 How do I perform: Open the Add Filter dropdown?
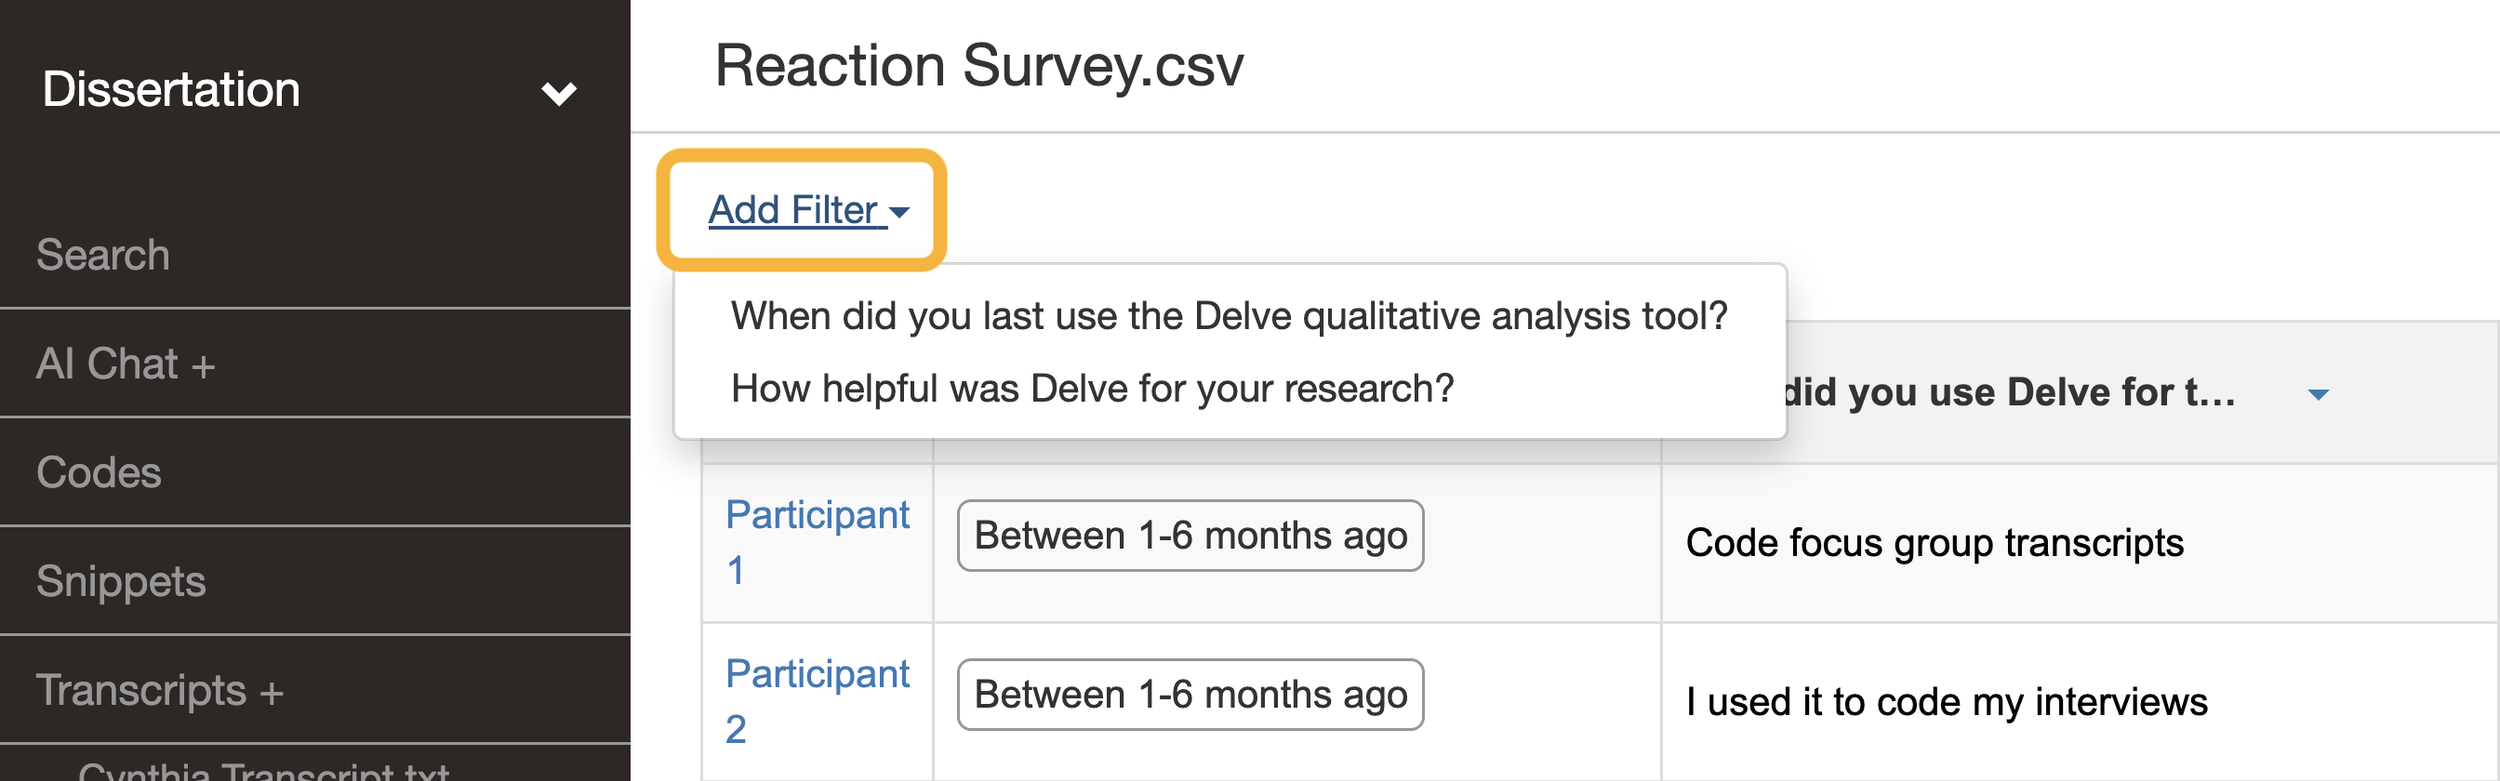[x=794, y=210]
